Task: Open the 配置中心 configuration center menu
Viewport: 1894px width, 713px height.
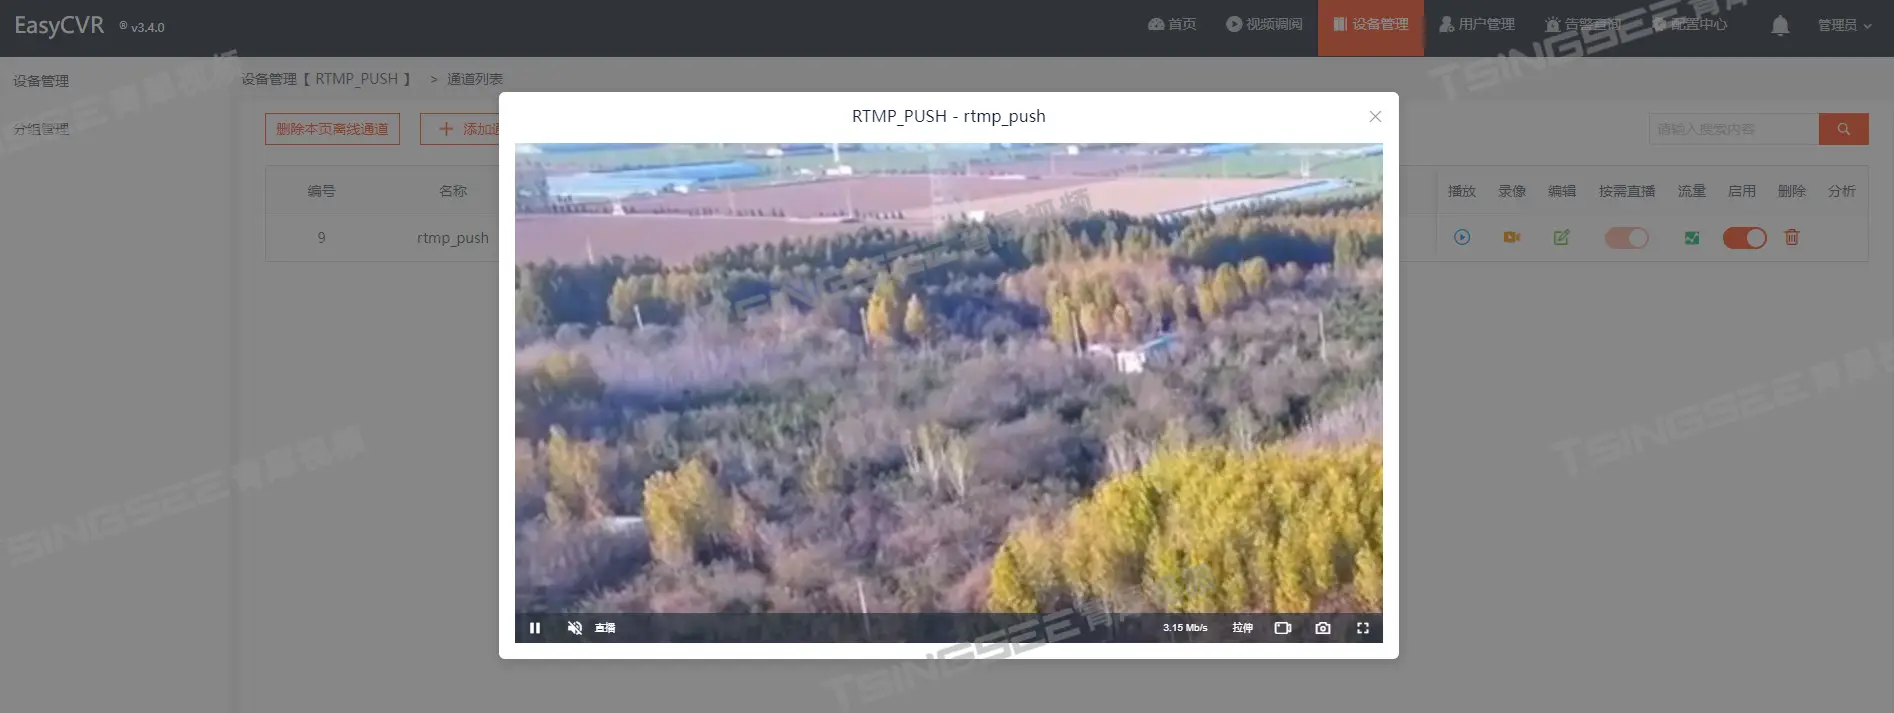Action: pyautogui.click(x=1690, y=24)
